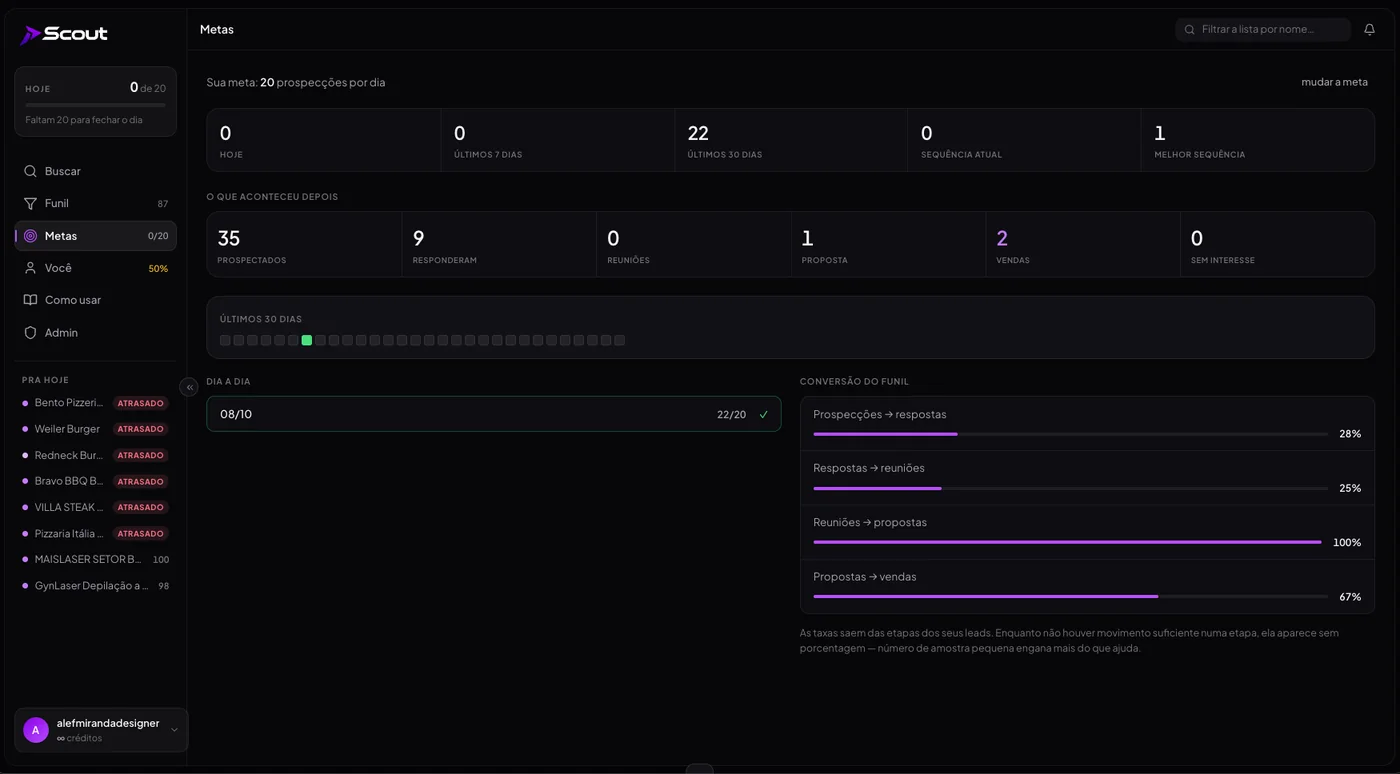
Task: Click the 1 Proposta stat card
Action: [888, 244]
